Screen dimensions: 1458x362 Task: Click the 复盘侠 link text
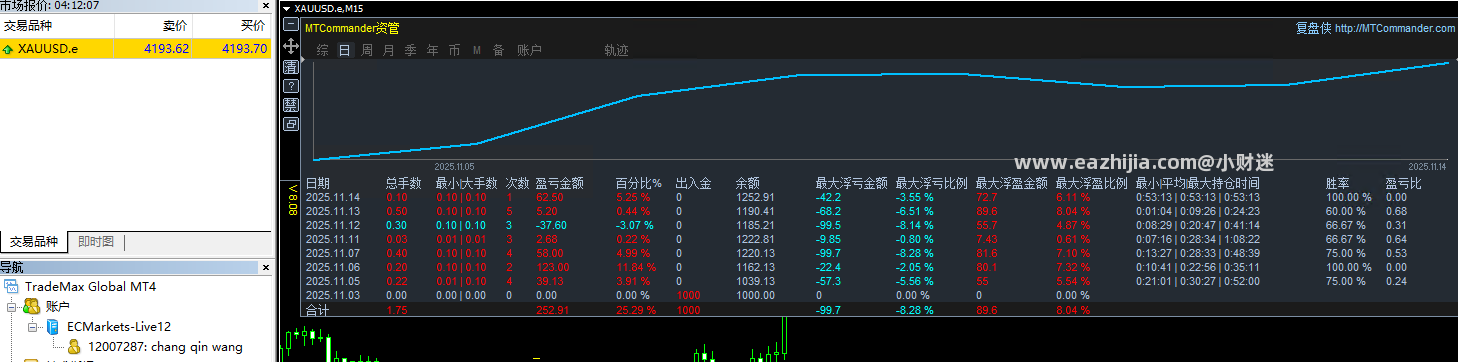coord(1313,28)
